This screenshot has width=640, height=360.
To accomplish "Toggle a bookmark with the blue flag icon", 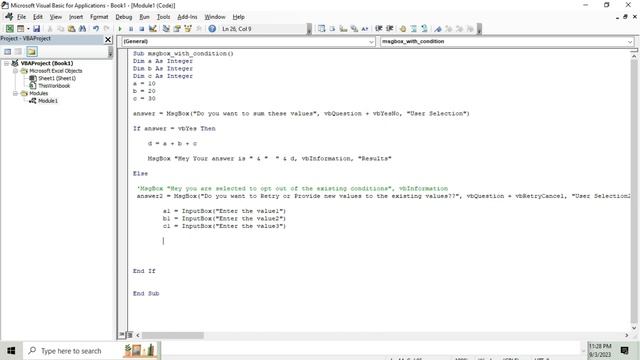I will click(x=438, y=29).
